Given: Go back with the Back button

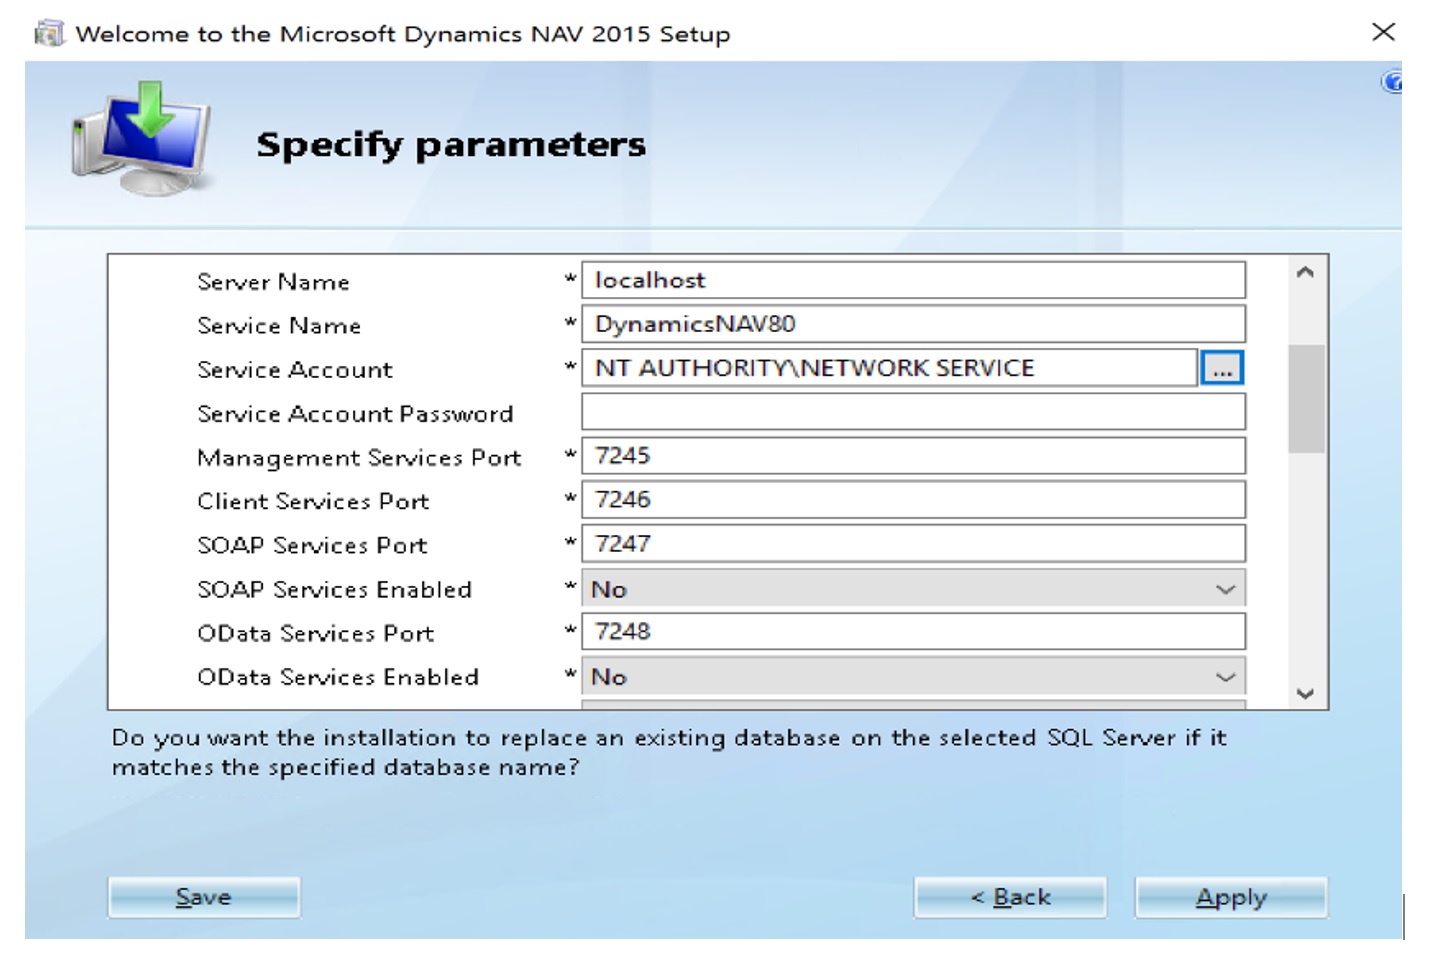Looking at the screenshot, I should click(x=1010, y=897).
